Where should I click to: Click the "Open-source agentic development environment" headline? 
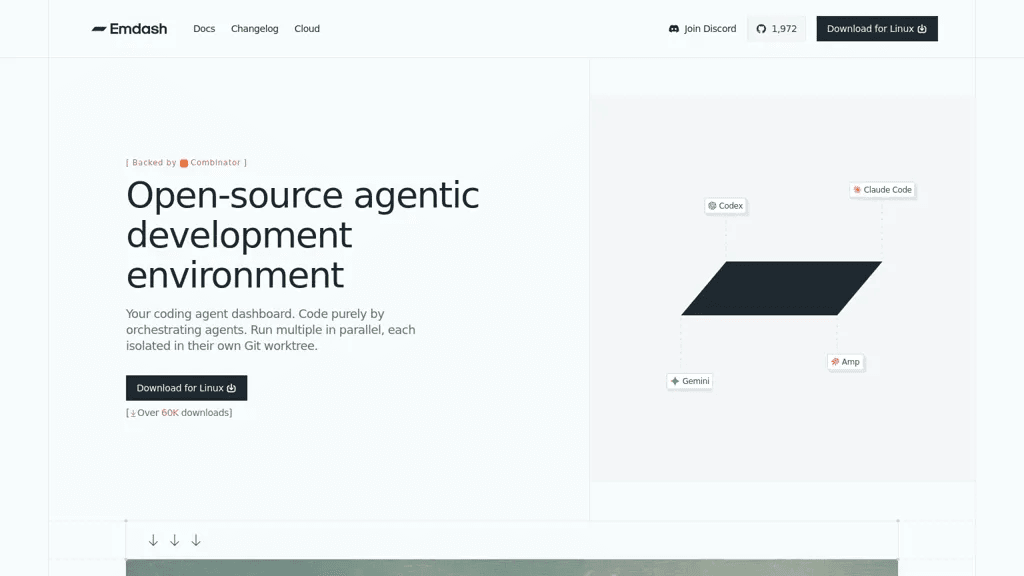pyautogui.click(x=302, y=234)
